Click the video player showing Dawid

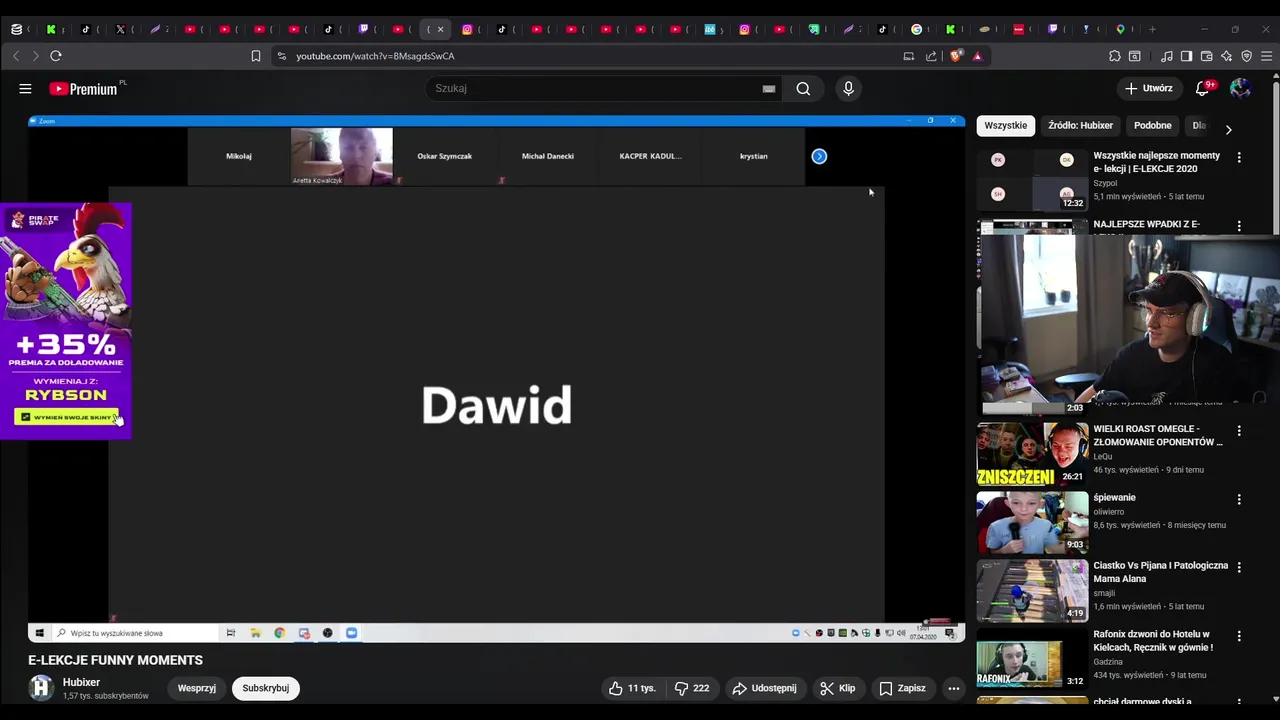[x=496, y=380]
